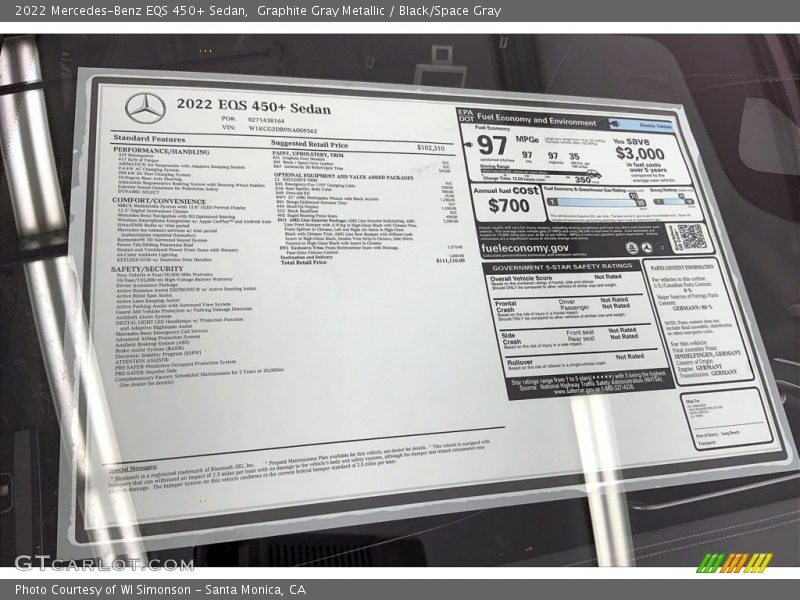Click the colored stripes logo at bottom right
This screenshot has height=600, width=800.
[x=734, y=562]
